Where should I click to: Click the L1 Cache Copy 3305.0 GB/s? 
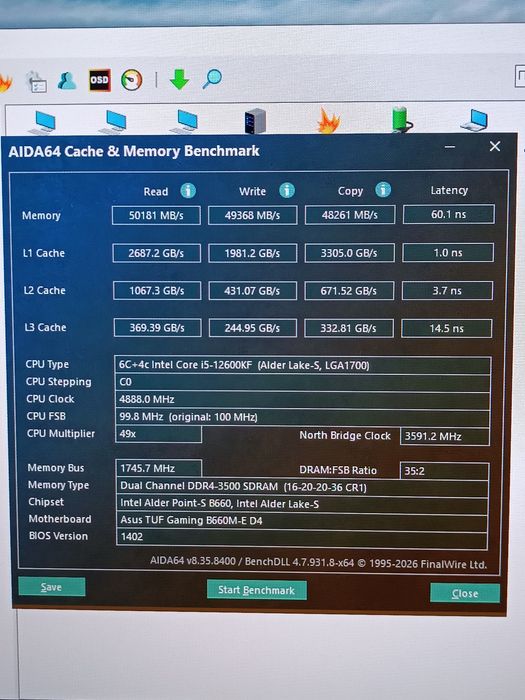tap(350, 253)
